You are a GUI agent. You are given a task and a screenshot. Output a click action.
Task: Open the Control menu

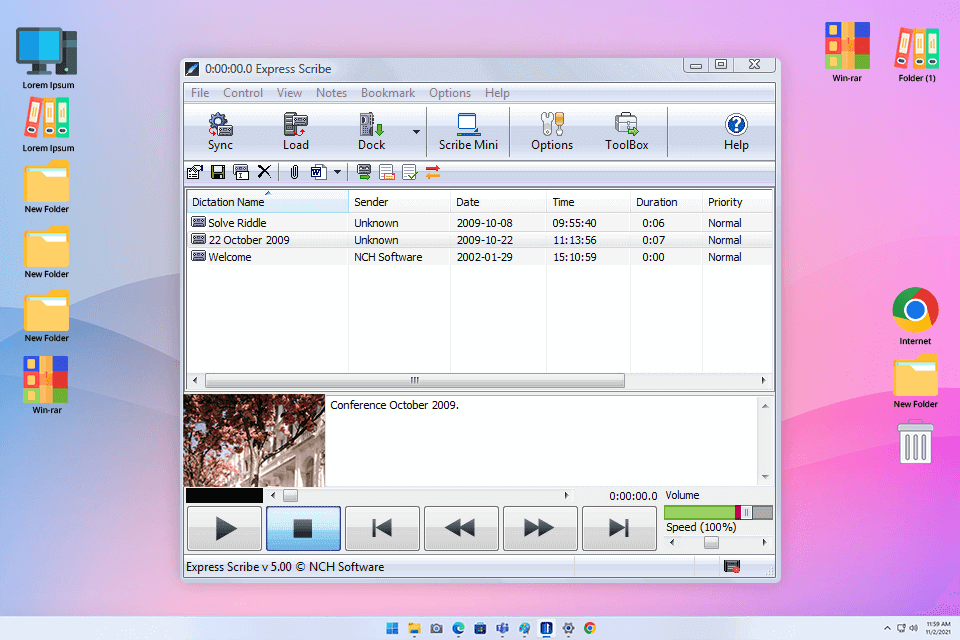coord(243,92)
